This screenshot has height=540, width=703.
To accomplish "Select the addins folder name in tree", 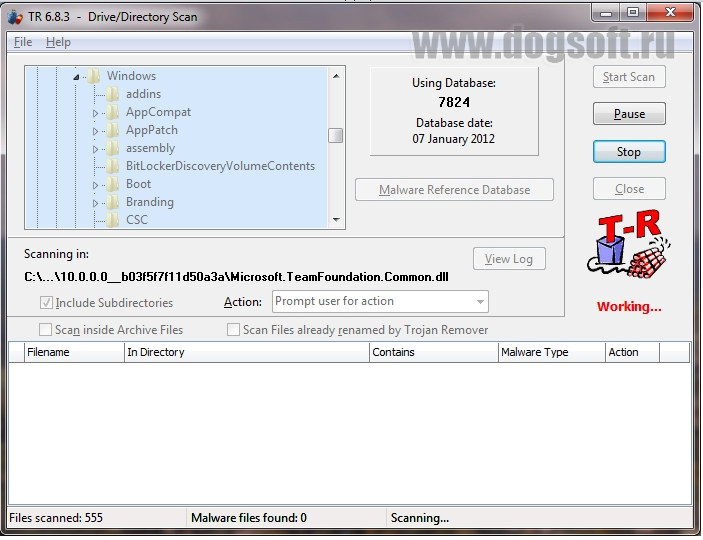I will (143, 94).
